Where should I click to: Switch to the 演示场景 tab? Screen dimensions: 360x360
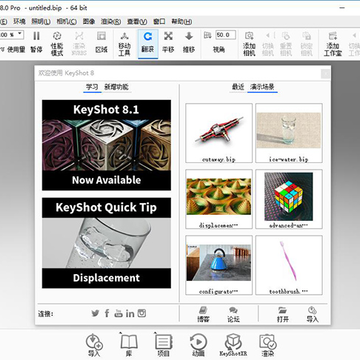[262, 87]
